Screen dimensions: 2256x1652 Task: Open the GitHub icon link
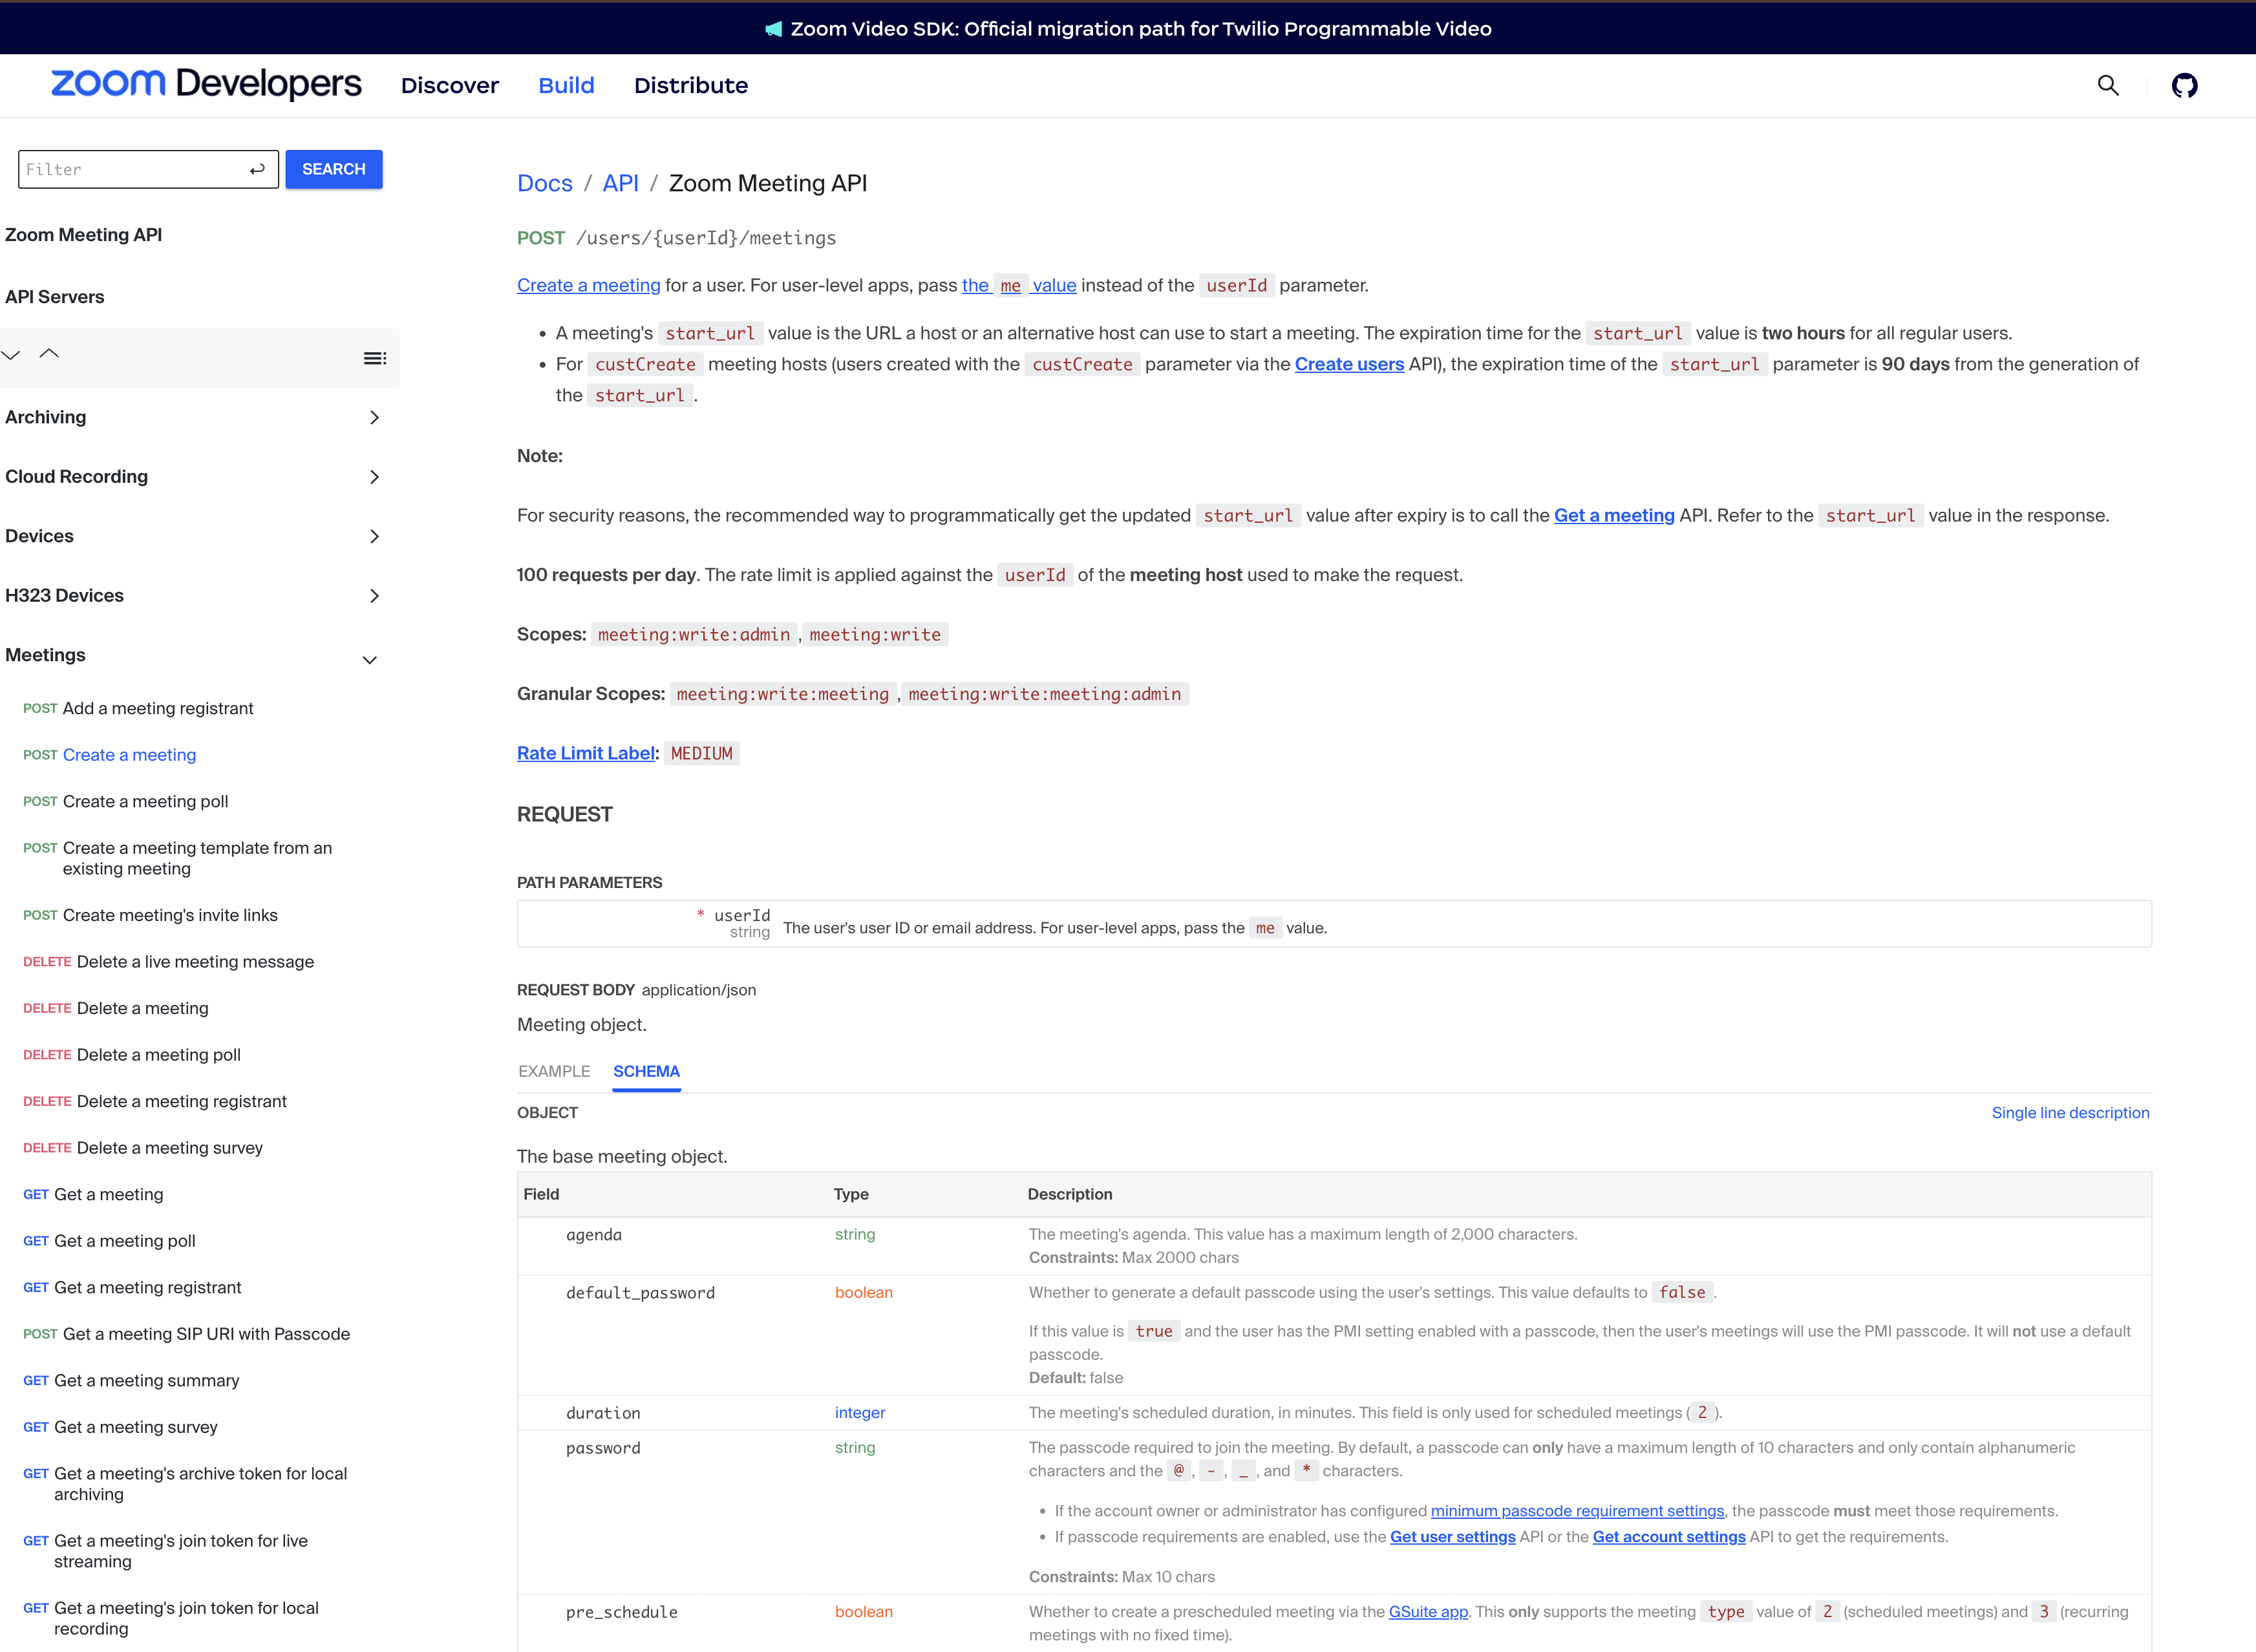pos(2184,85)
